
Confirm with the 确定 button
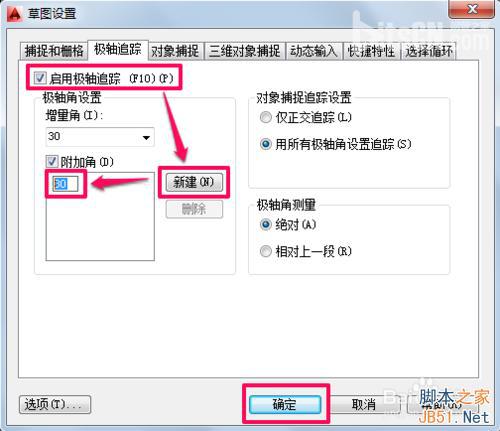(x=285, y=404)
